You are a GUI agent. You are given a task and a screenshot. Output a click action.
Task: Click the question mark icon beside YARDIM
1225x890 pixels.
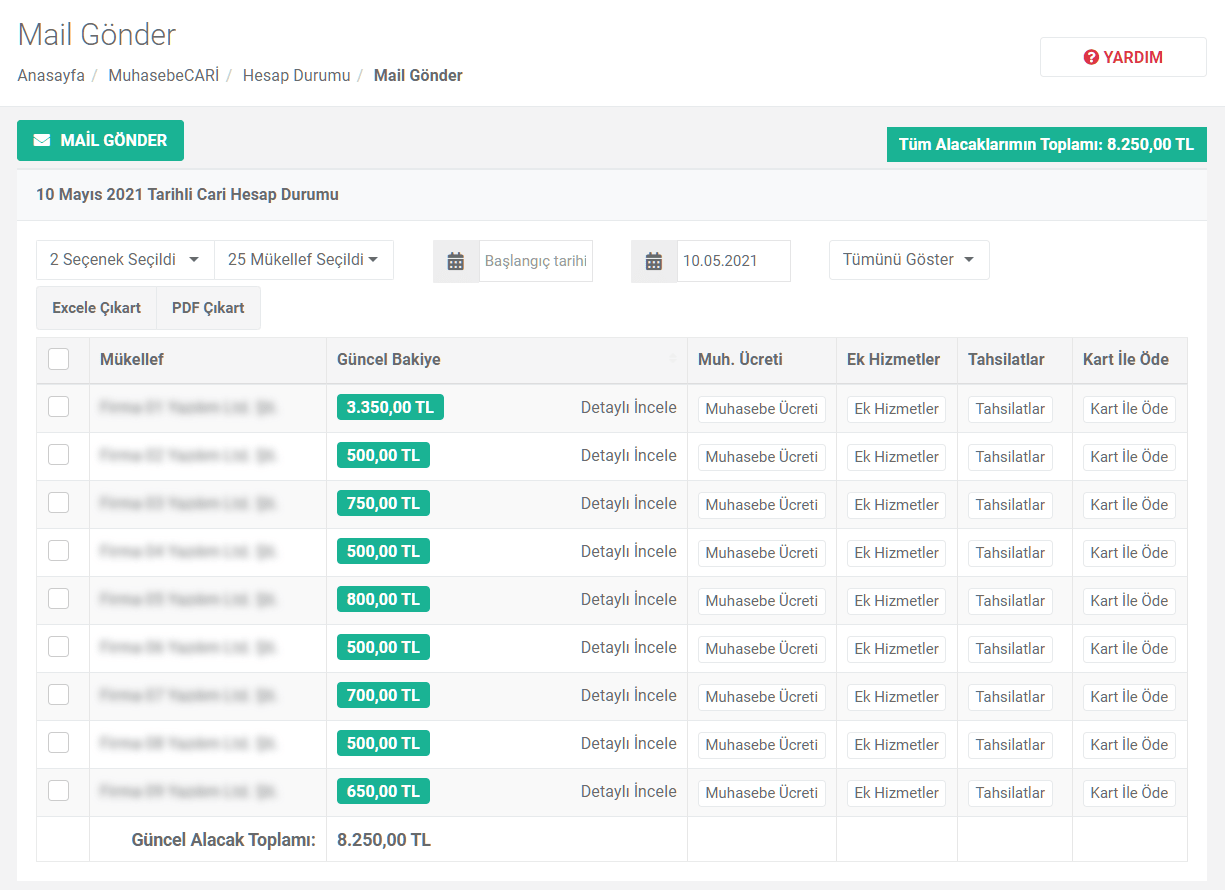click(x=1091, y=58)
